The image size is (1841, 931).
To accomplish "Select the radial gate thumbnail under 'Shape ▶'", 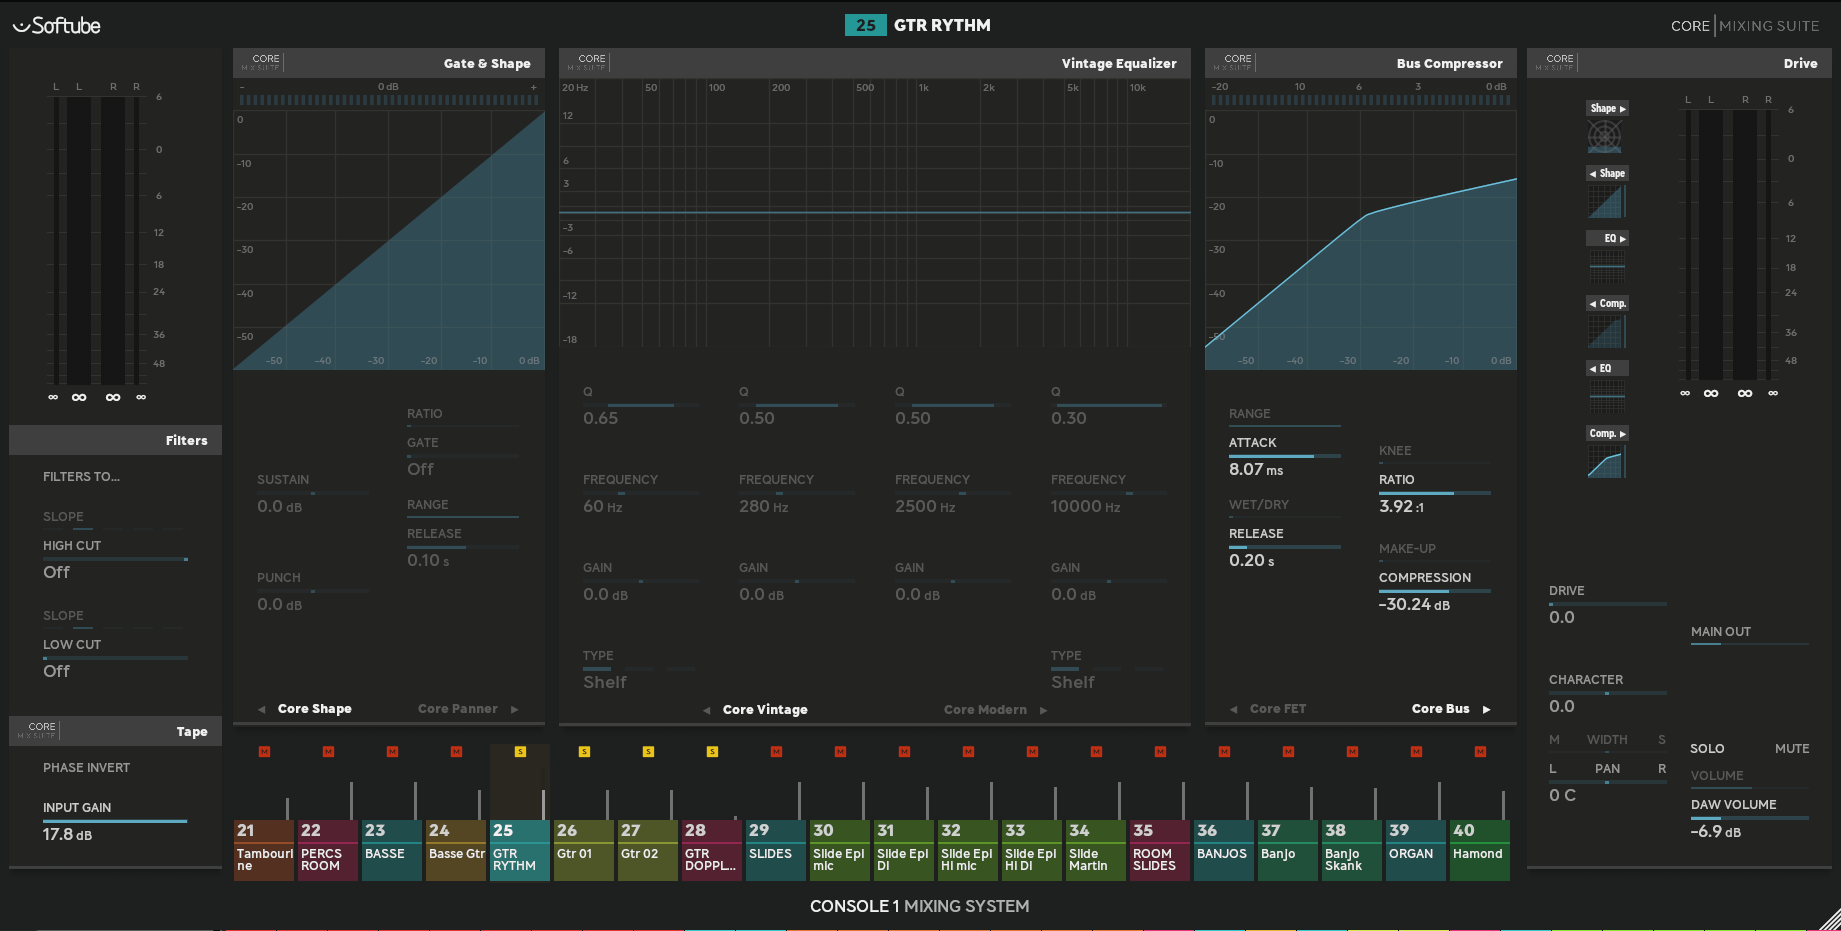I will tap(1605, 136).
